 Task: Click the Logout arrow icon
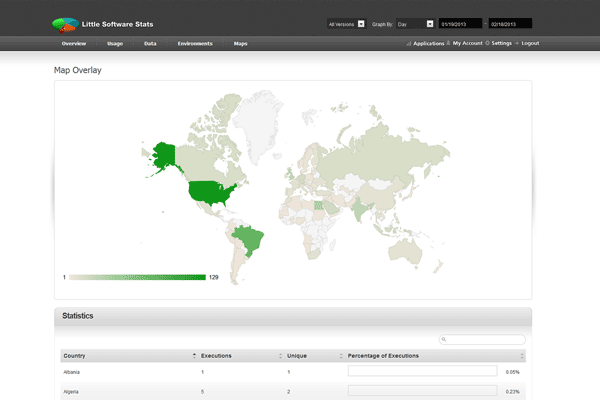(517, 44)
